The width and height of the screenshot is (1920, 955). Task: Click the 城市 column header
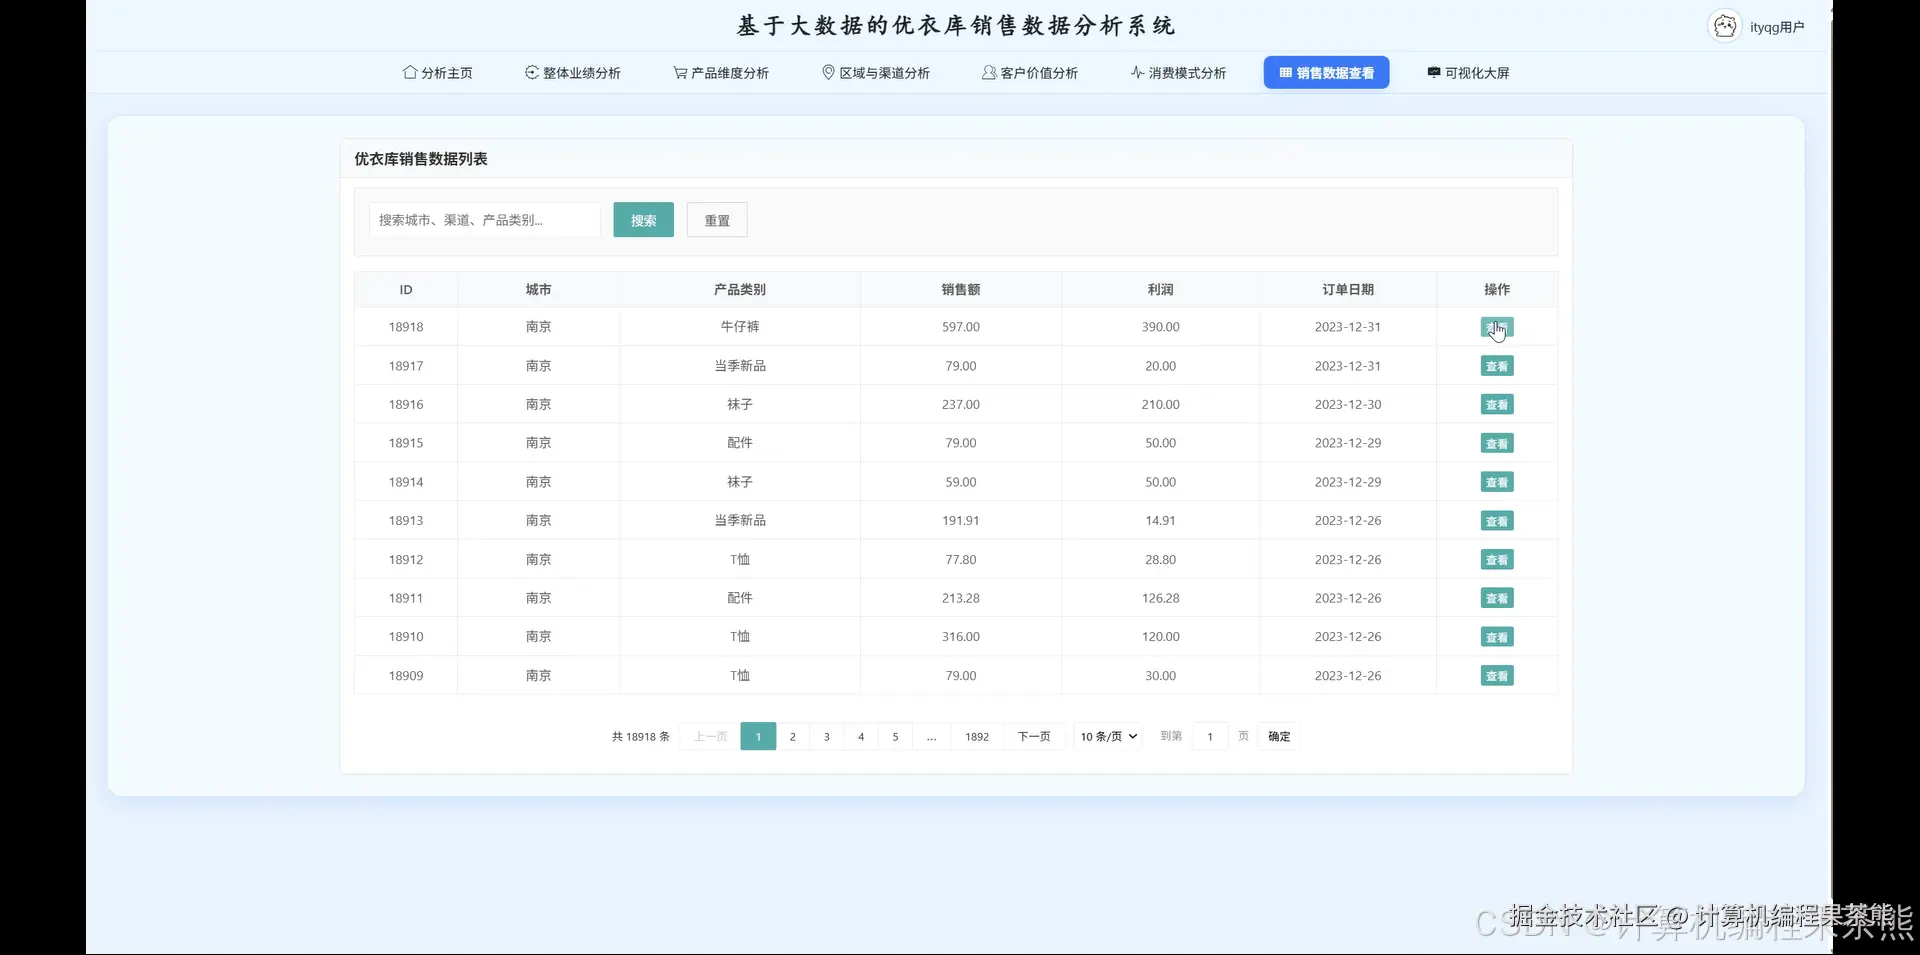[538, 290]
